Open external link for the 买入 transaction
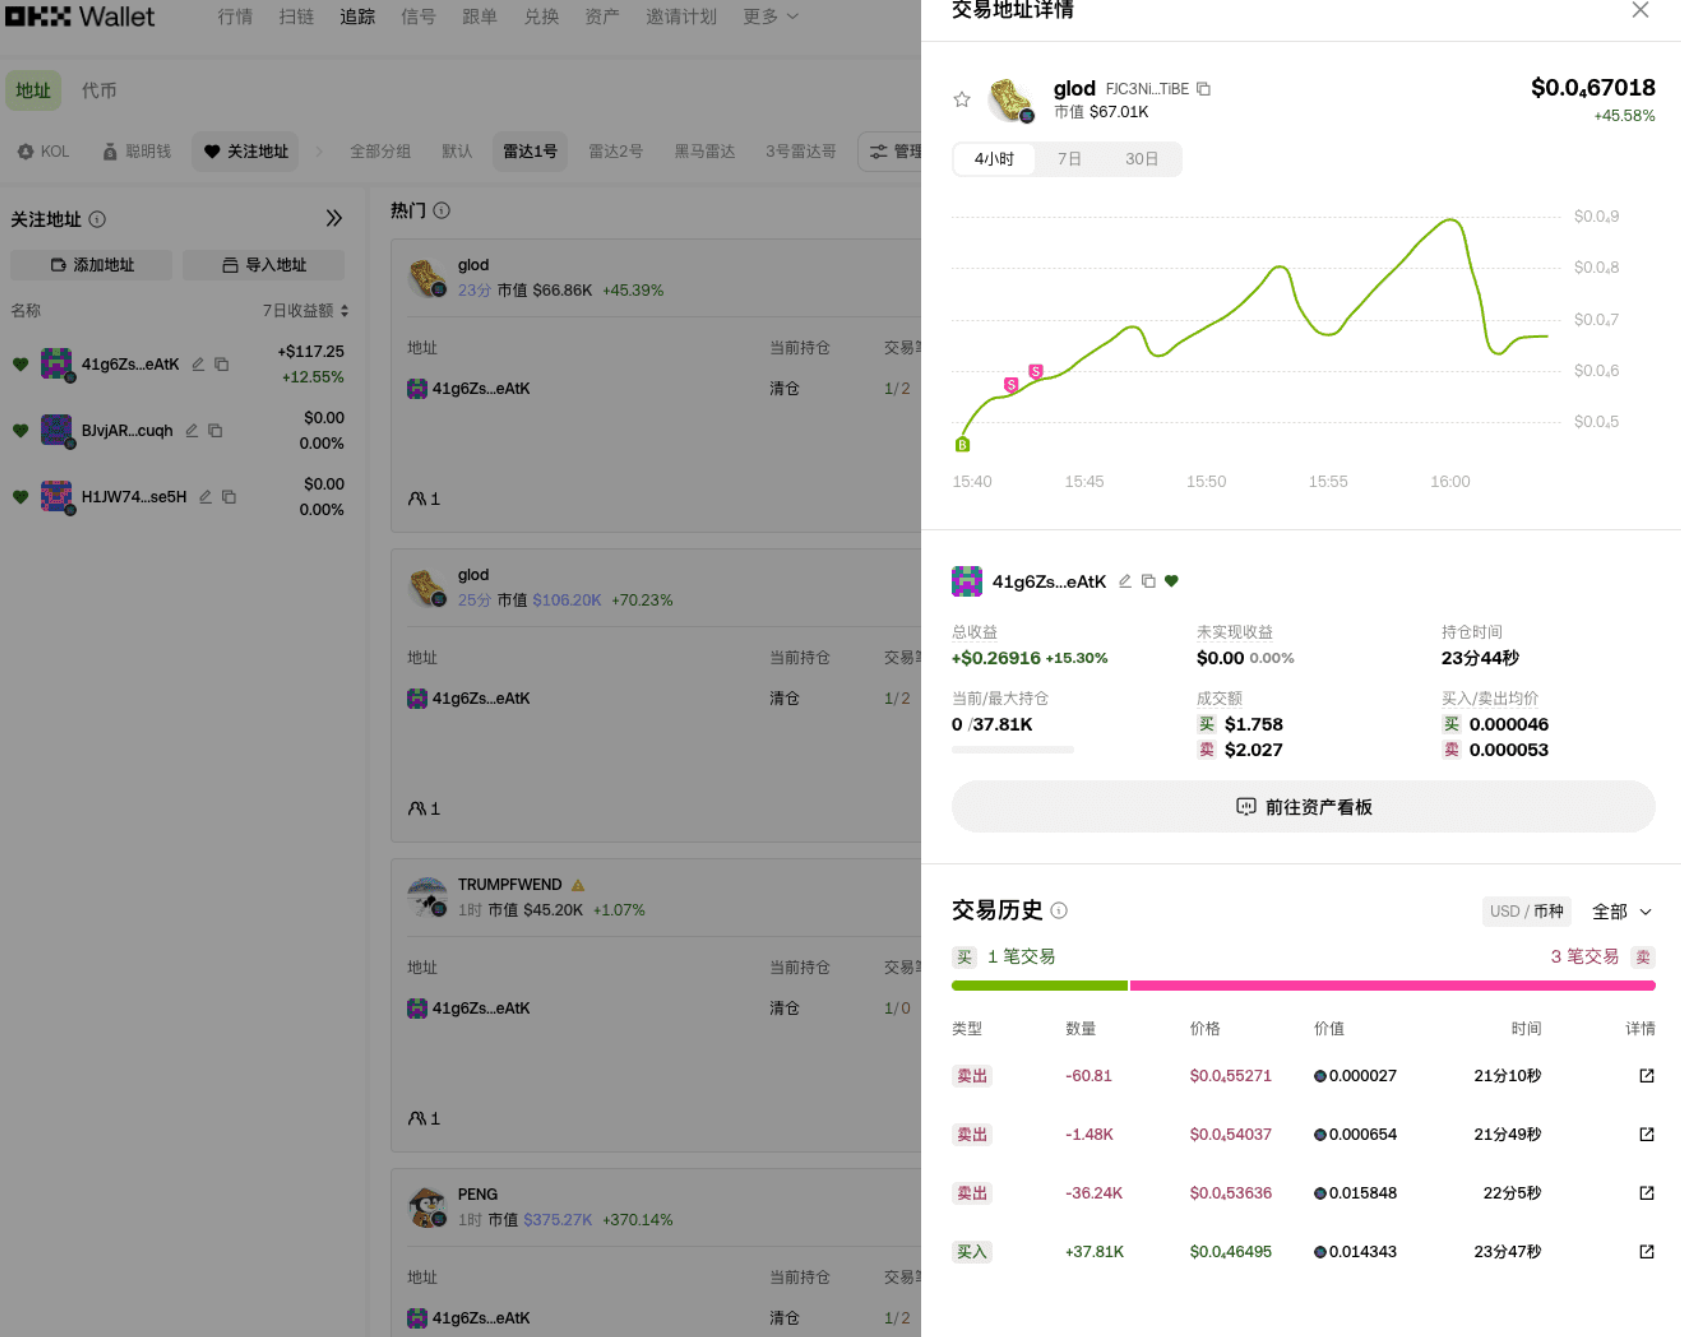1681x1337 pixels. point(1646,1251)
